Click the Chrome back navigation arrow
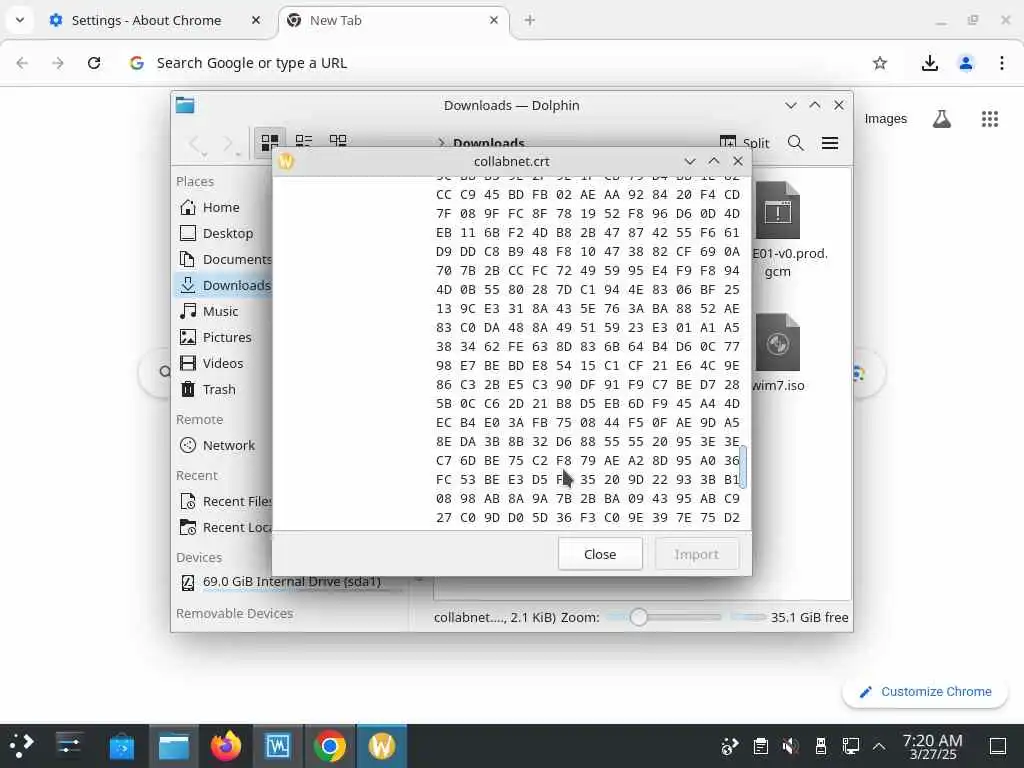The height and width of the screenshot is (768, 1024). click(22, 63)
